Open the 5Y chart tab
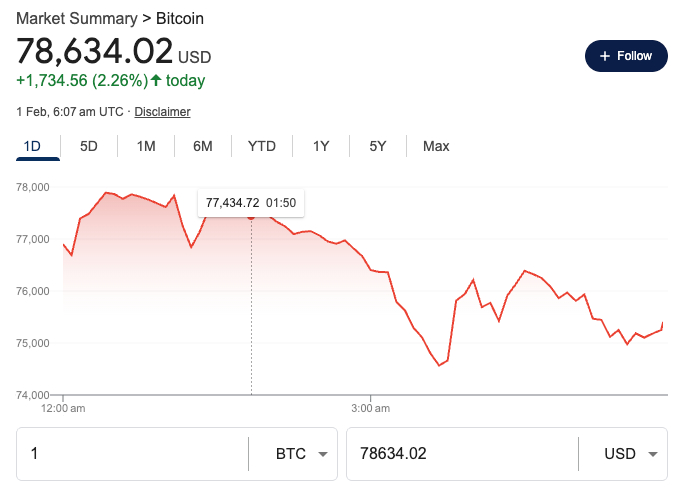 [x=377, y=146]
